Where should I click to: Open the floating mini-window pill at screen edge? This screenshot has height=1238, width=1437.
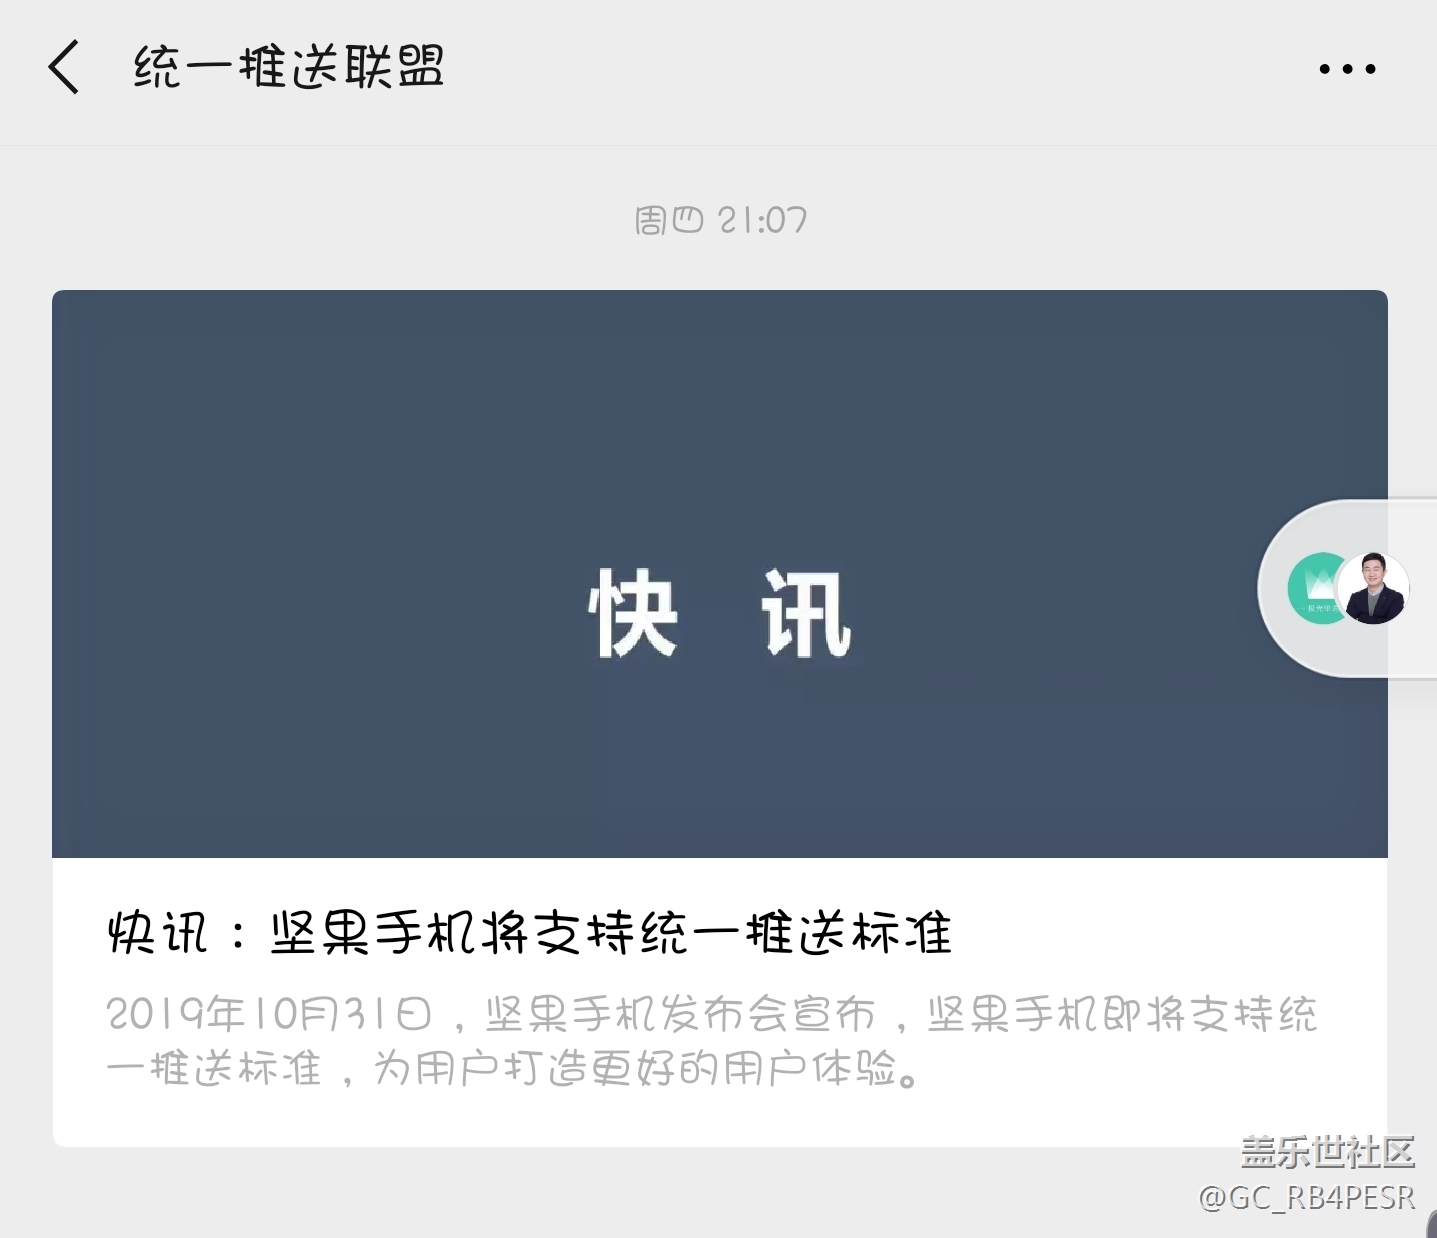click(x=1347, y=588)
